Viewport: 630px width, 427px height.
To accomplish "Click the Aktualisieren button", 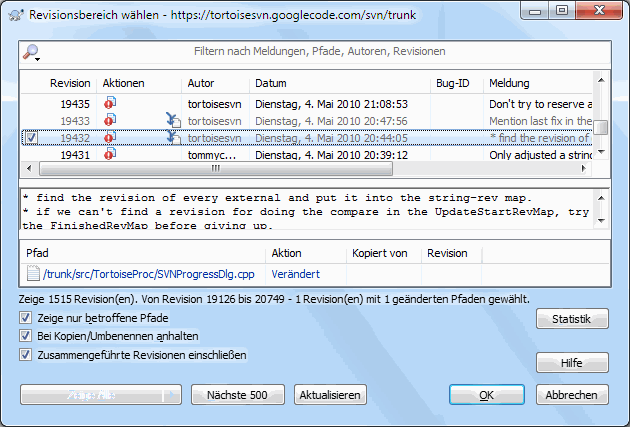I will tap(330, 395).
